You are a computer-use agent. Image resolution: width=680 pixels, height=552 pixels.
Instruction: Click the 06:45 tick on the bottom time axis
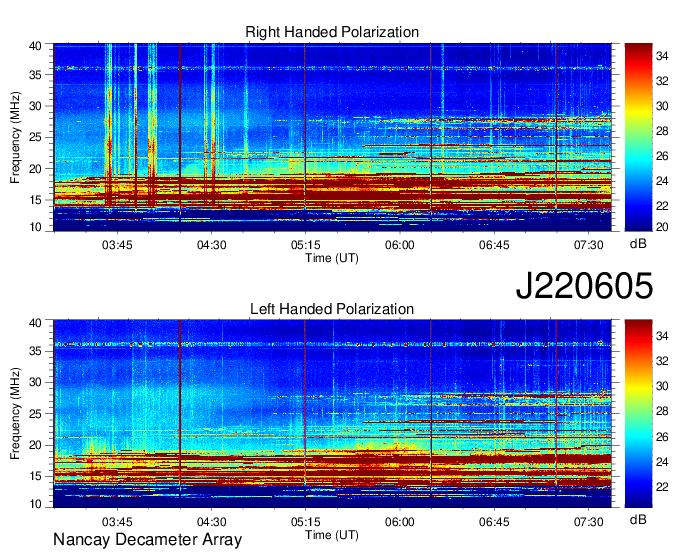(x=494, y=522)
